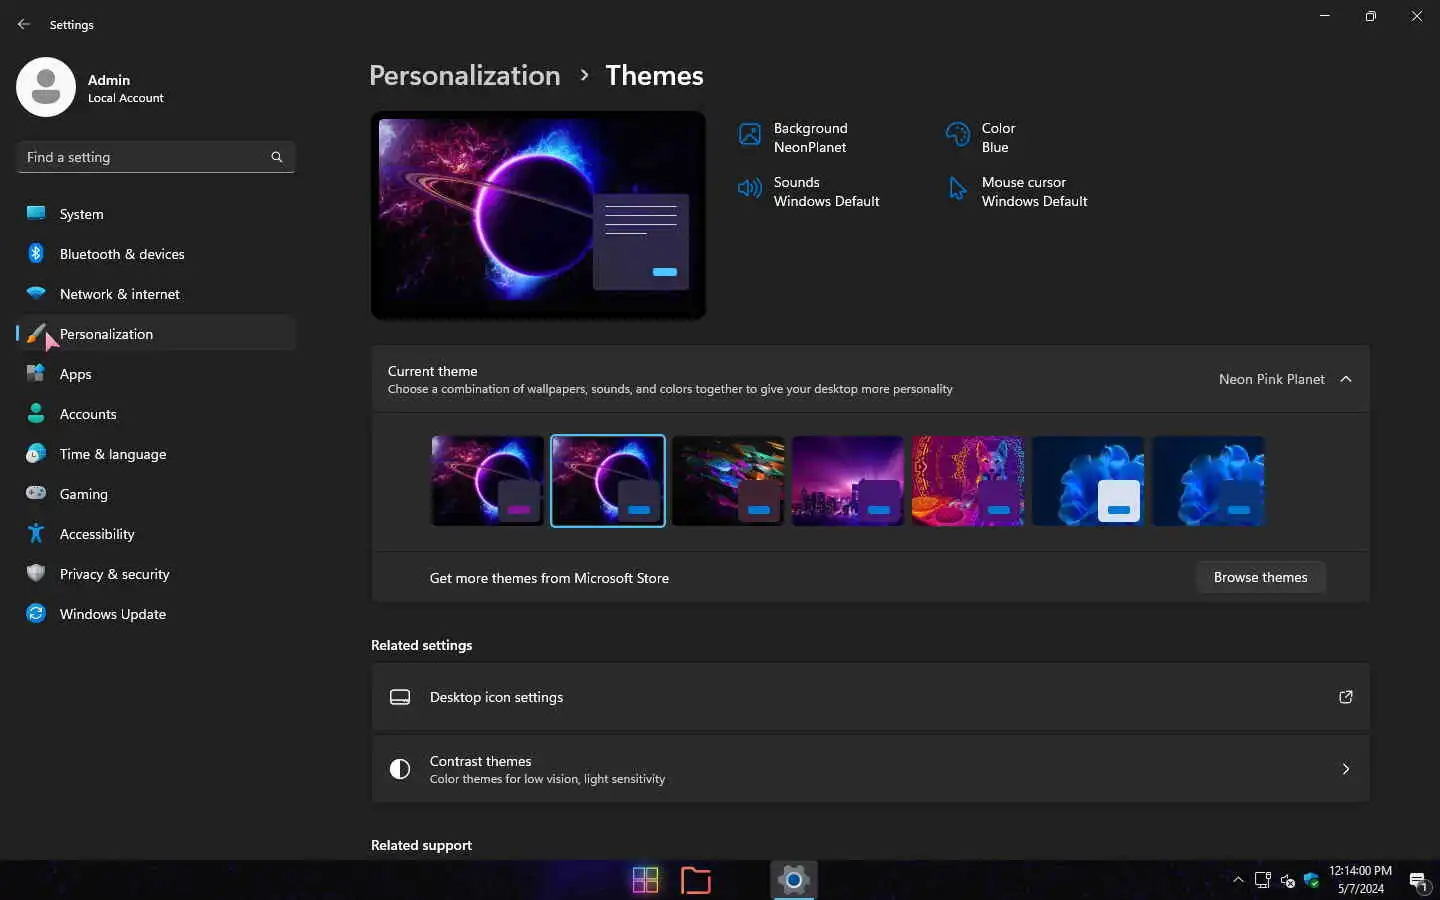The width and height of the screenshot is (1440, 900).
Task: Click the System monitor icon
Action: coord(36,213)
